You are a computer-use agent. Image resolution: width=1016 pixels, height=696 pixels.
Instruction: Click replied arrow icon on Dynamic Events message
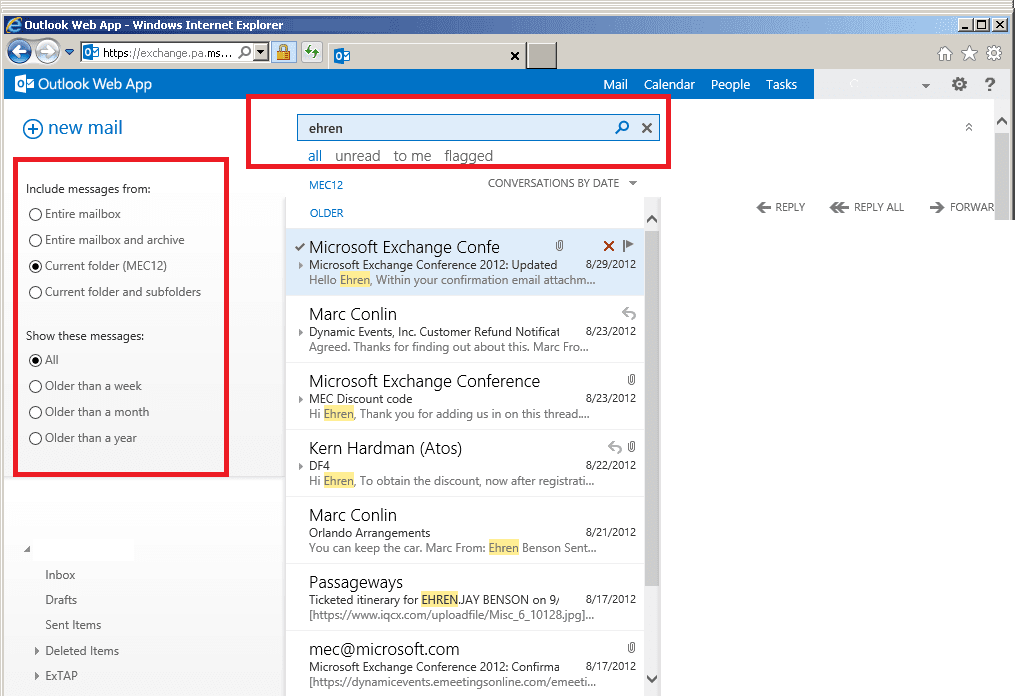pos(629,314)
